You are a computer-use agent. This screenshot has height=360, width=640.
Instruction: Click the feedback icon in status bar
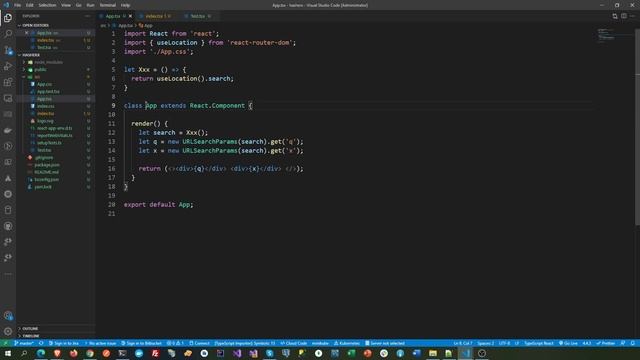[623, 343]
